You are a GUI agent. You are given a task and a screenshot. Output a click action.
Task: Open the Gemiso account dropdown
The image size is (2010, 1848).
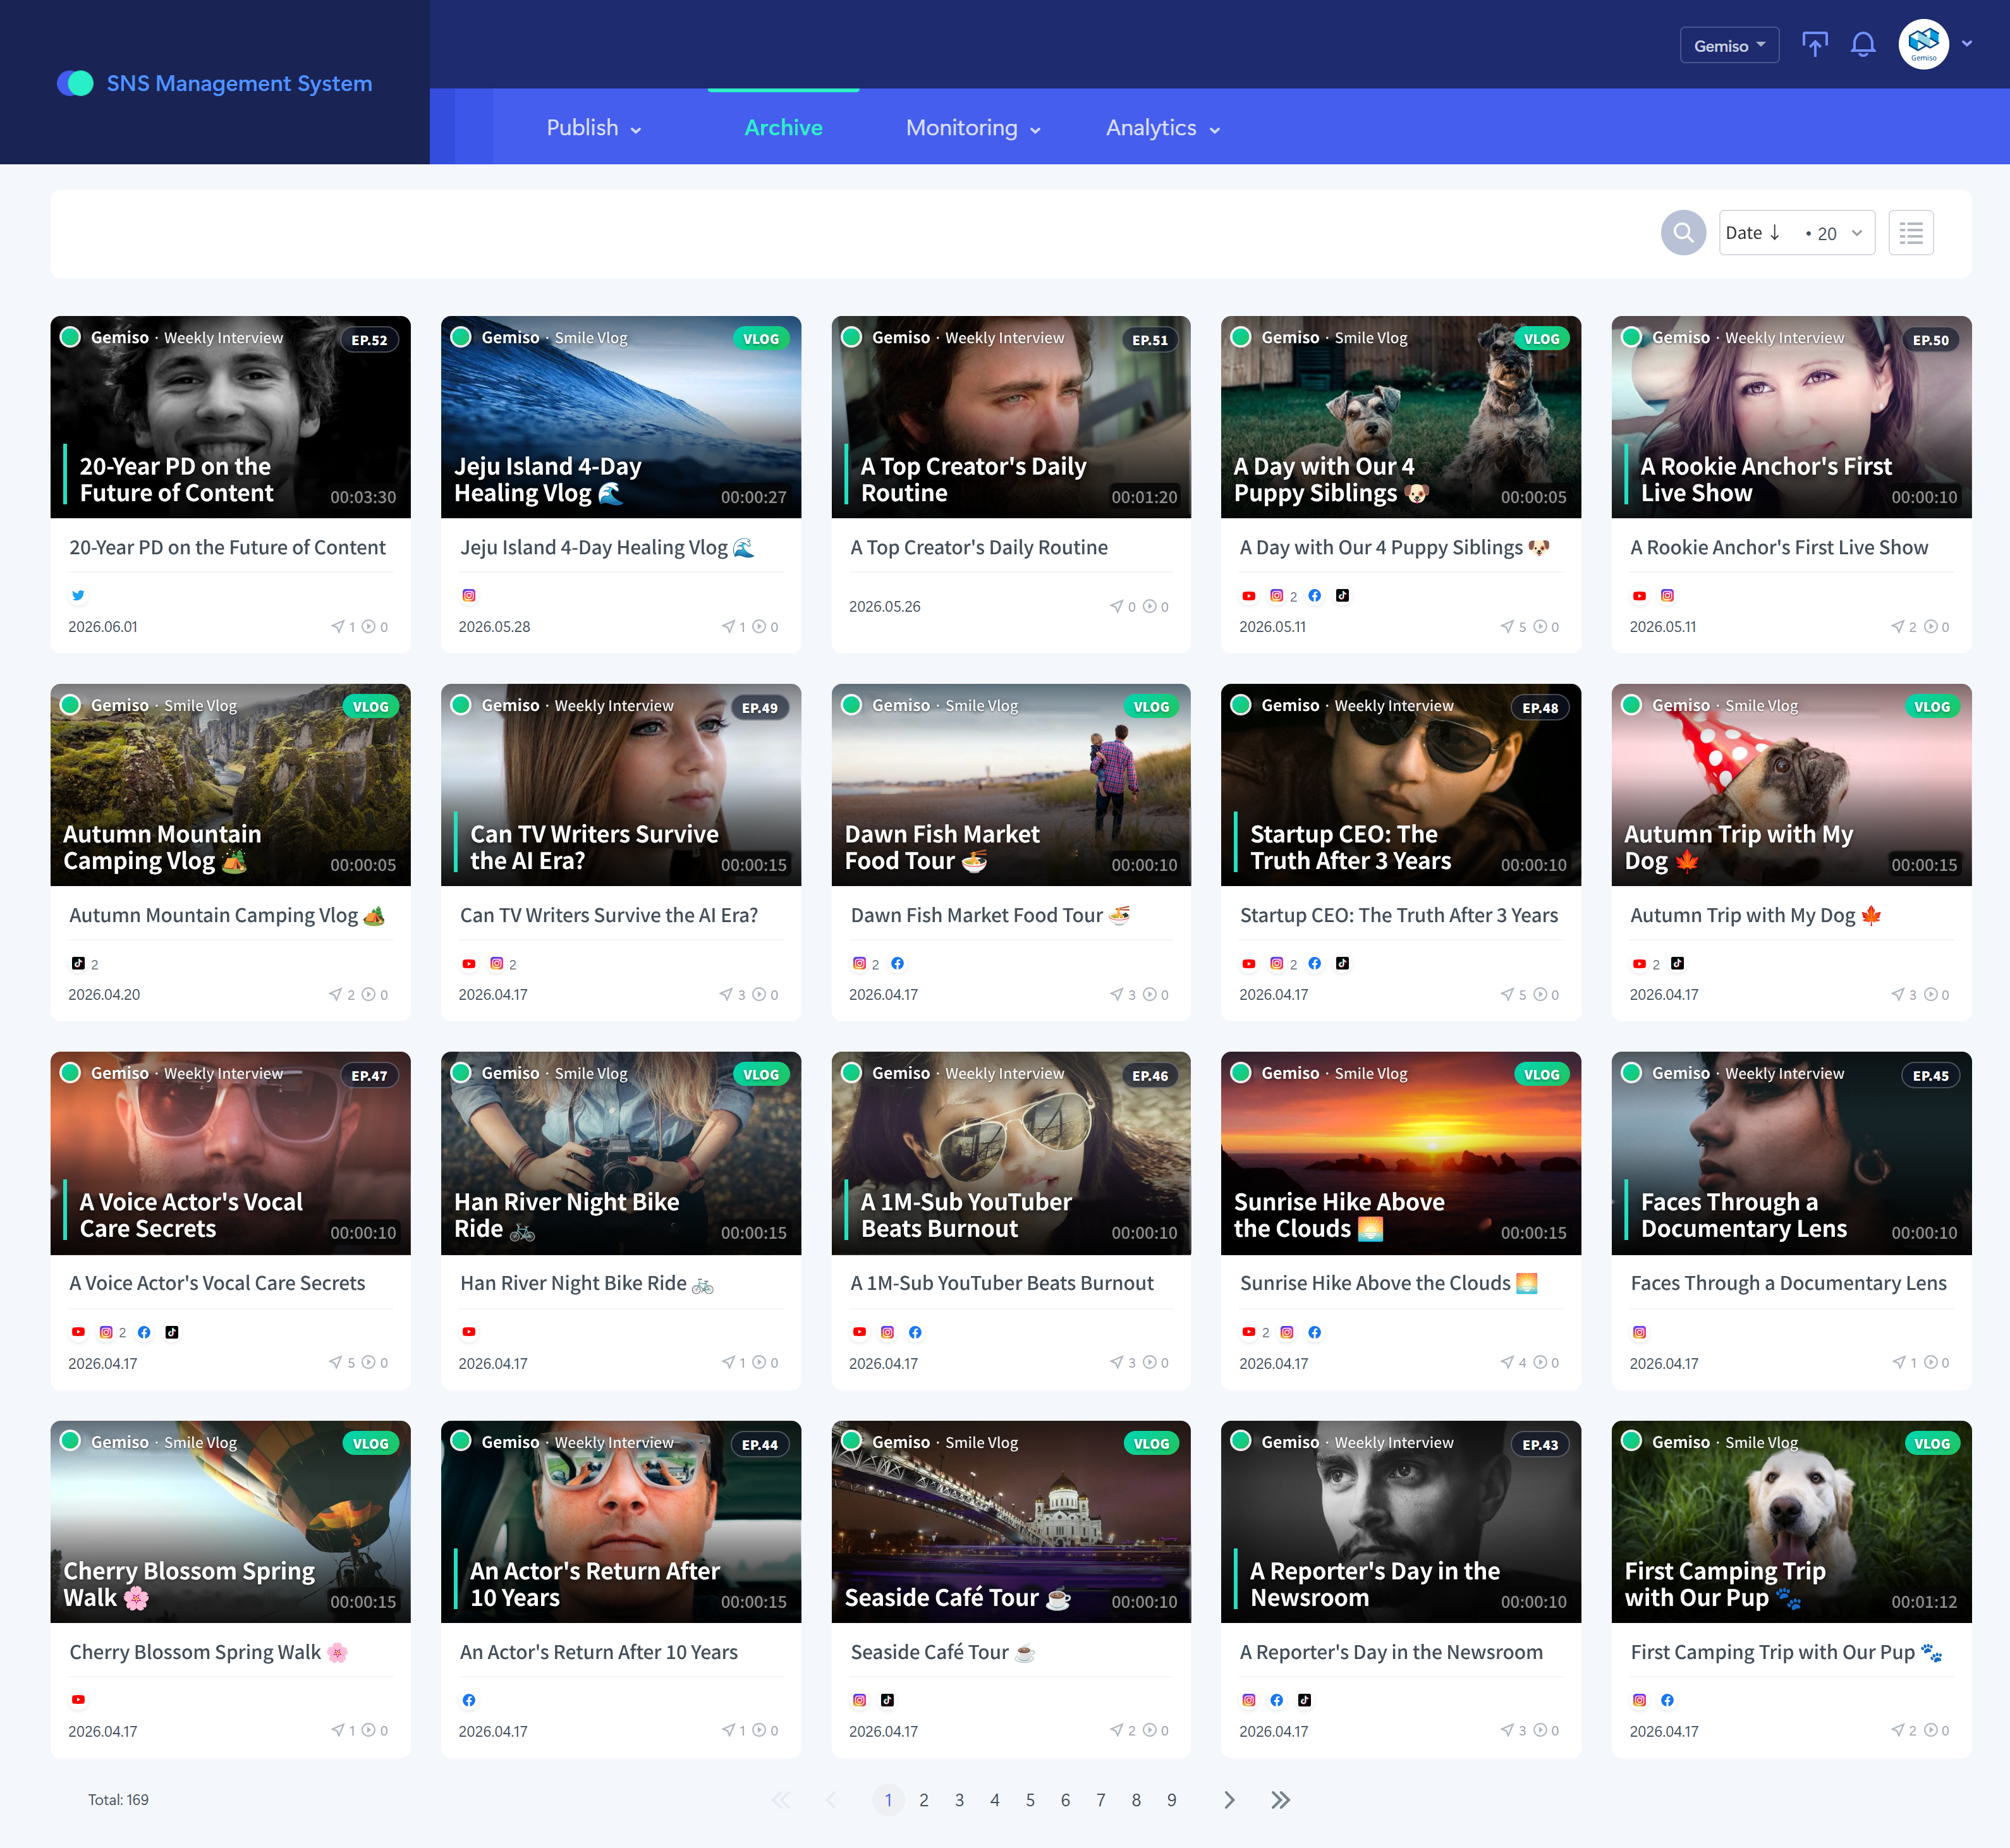click(1729, 46)
